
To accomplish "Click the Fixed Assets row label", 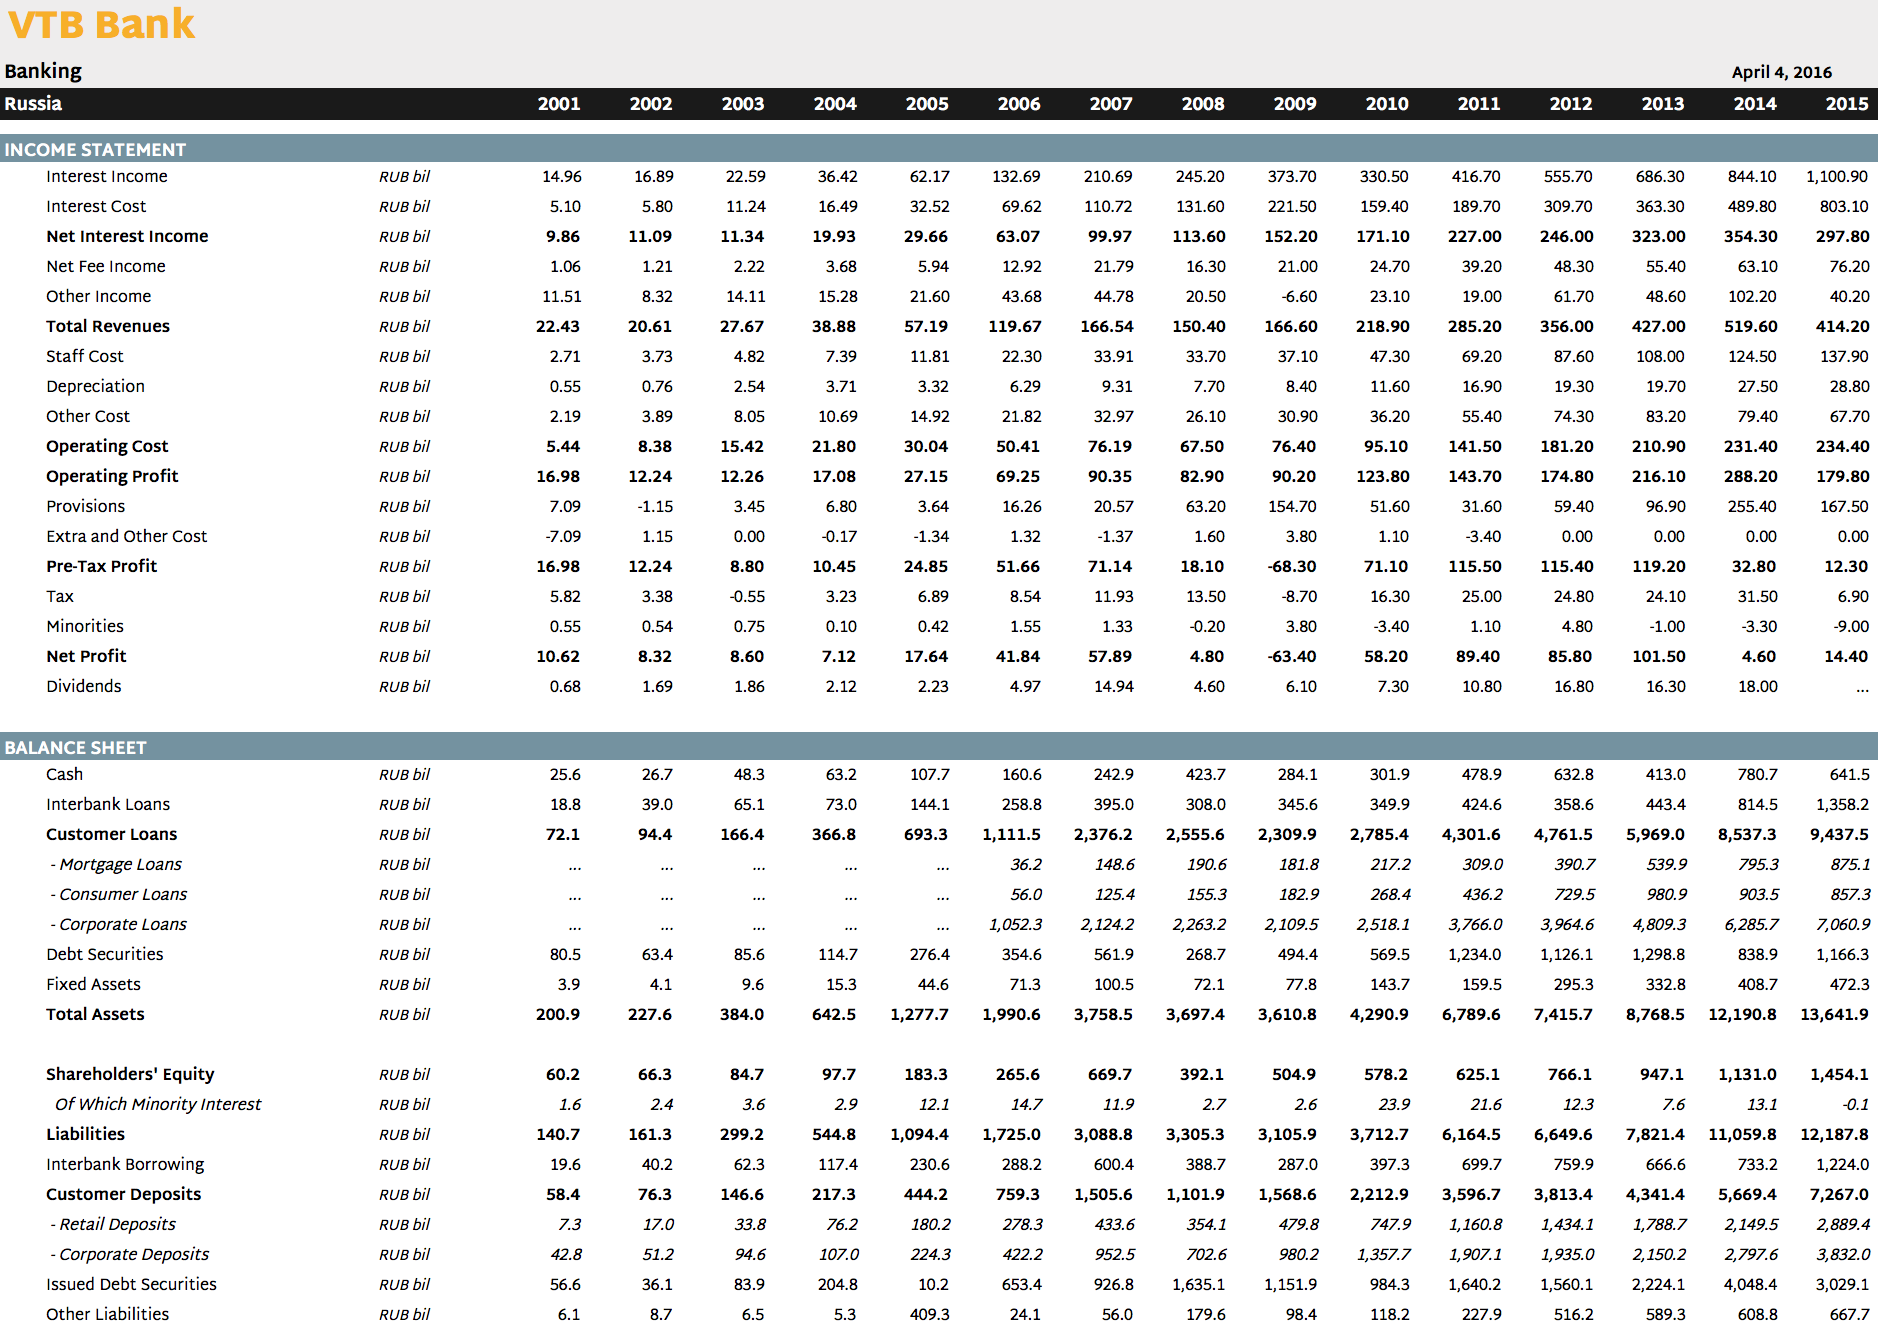I will click(93, 984).
